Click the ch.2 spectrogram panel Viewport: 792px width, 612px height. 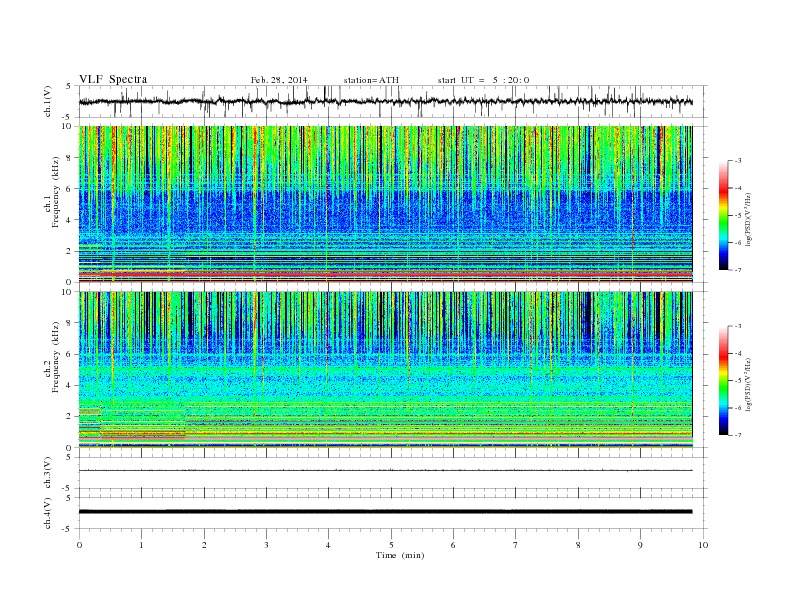[385, 370]
